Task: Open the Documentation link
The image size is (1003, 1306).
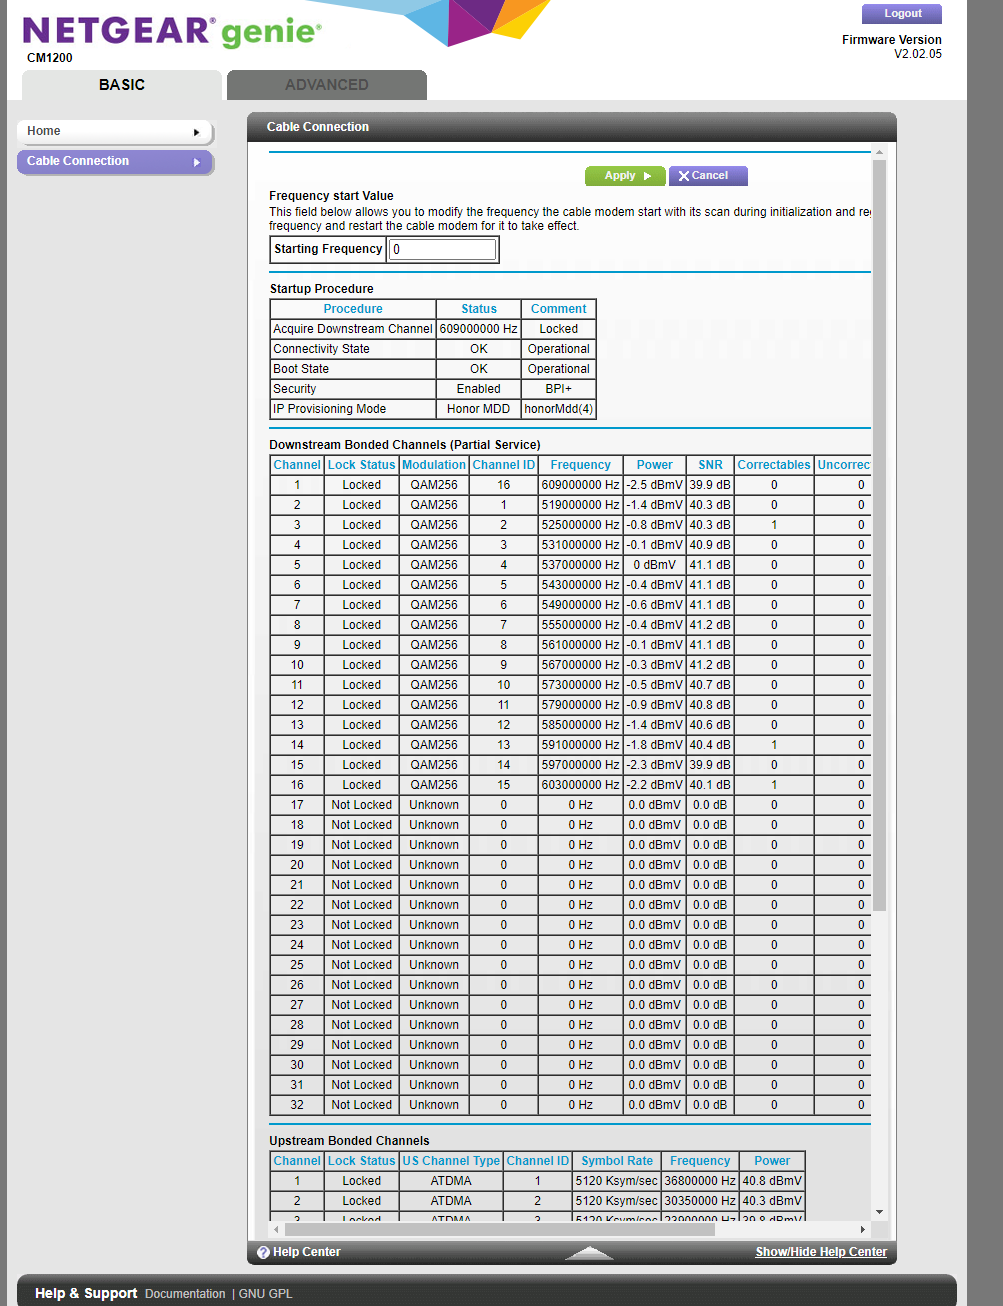Action: (x=185, y=1293)
